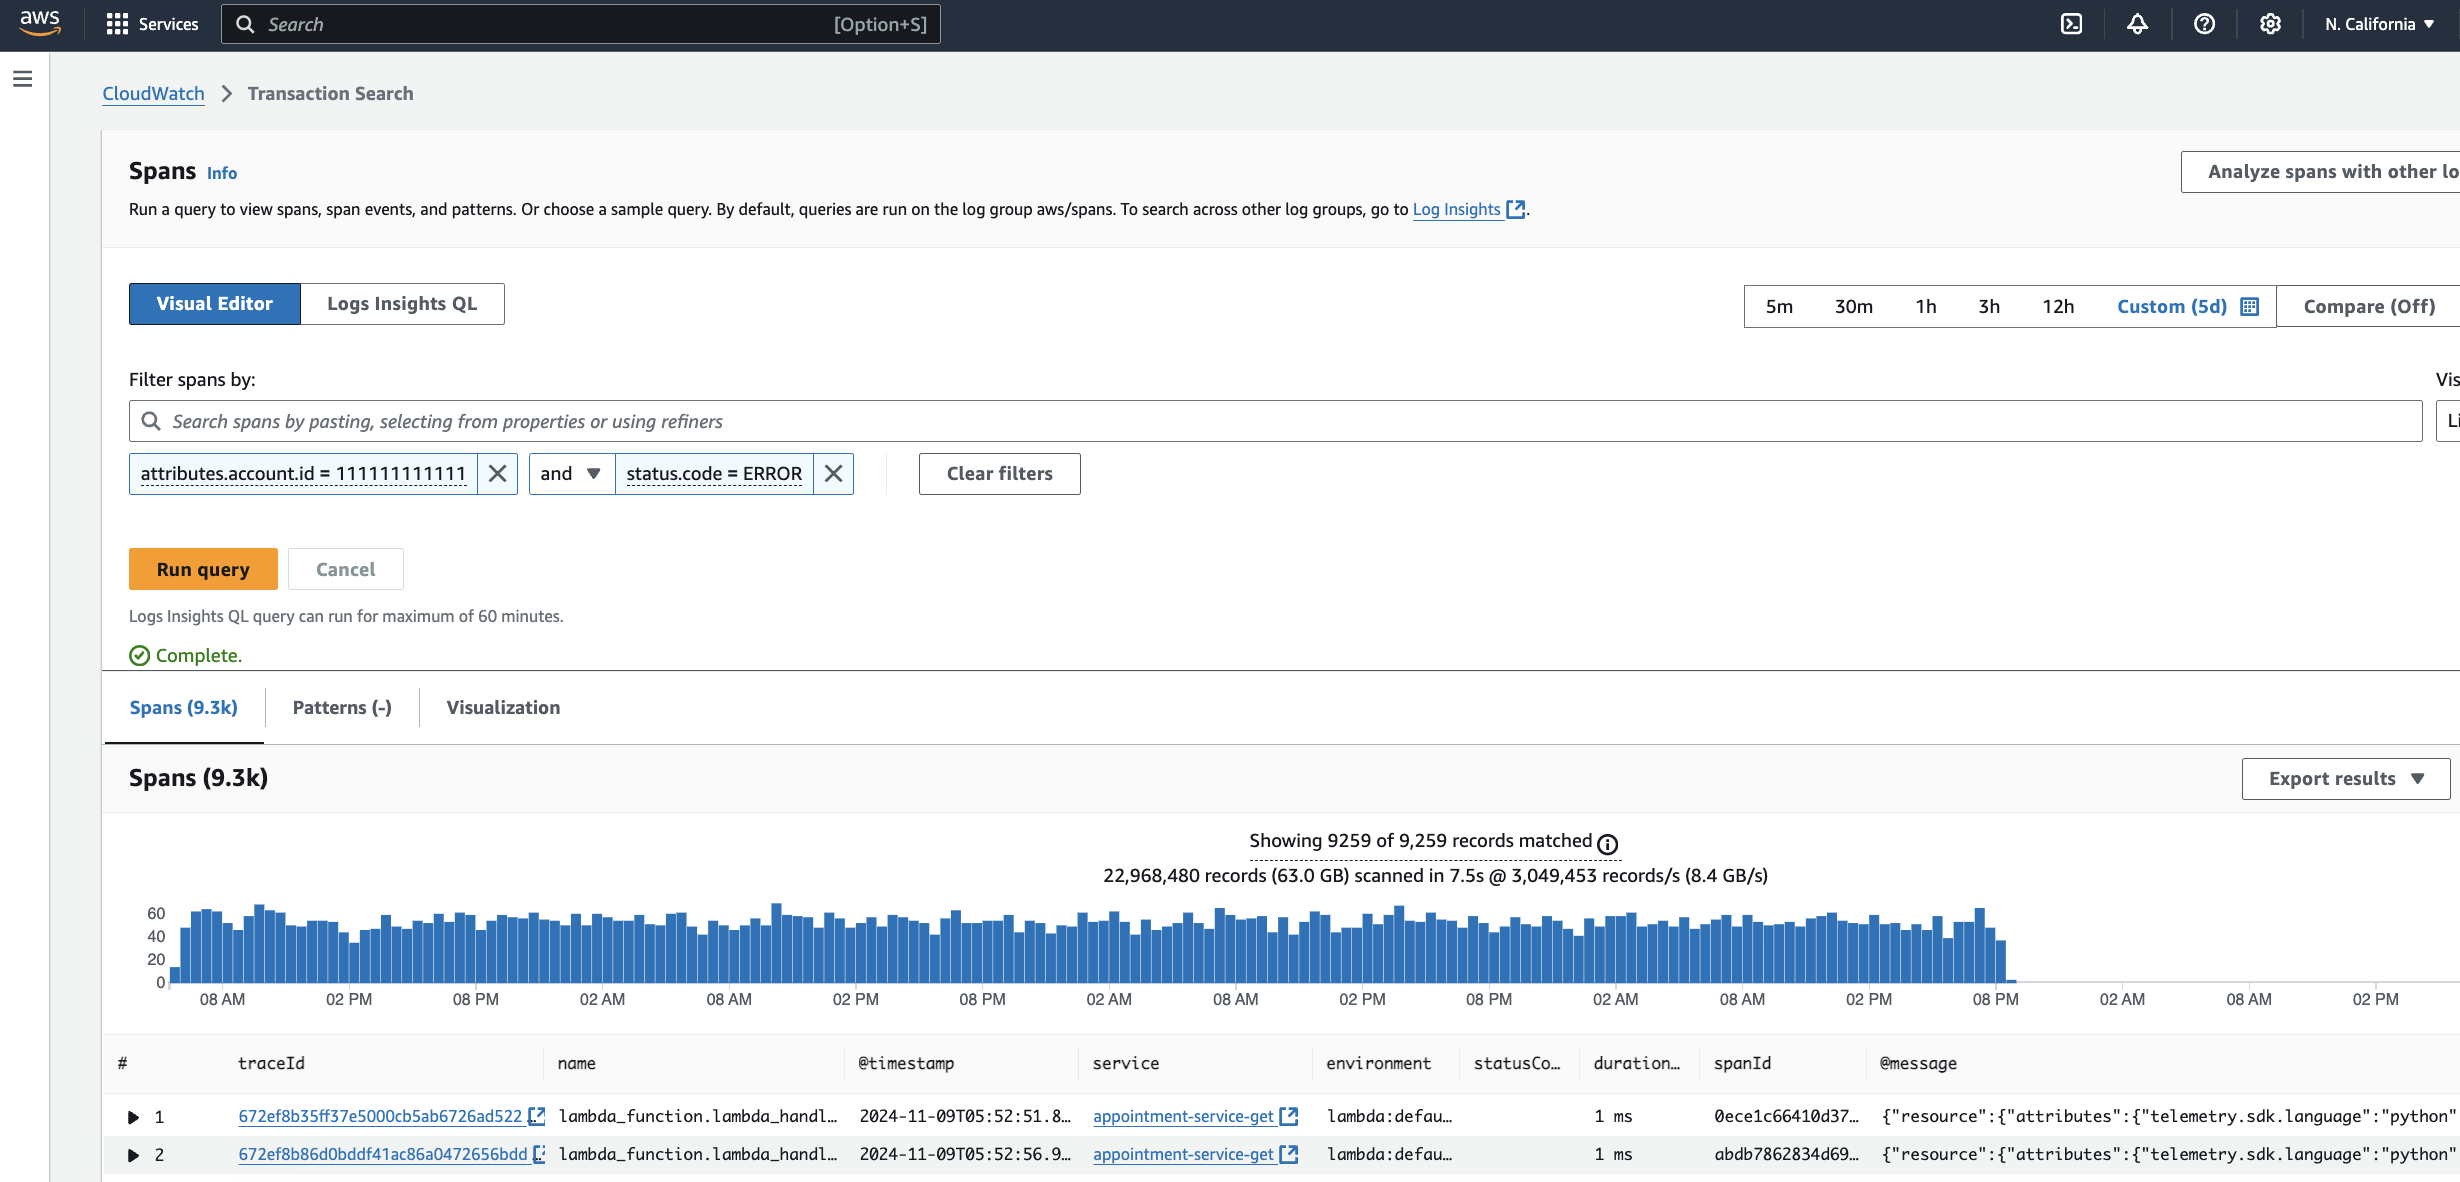Open the 'and' operator dropdown
2460x1182 pixels.
click(x=571, y=474)
